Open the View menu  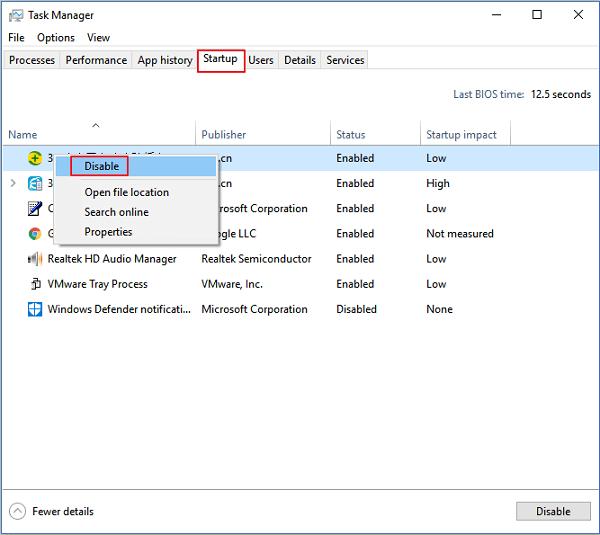98,38
